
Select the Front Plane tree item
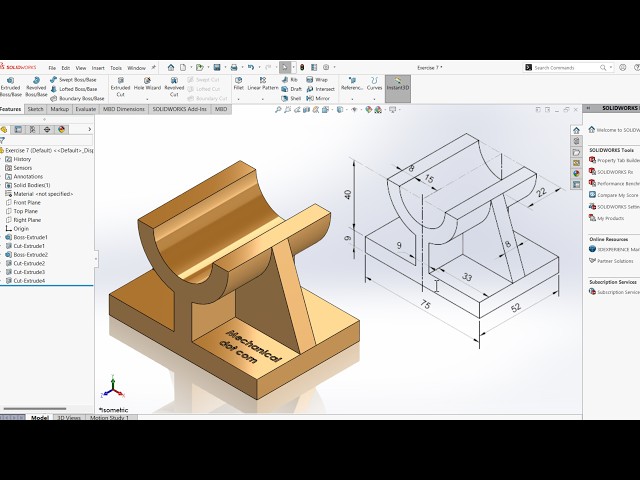click(x=23, y=202)
